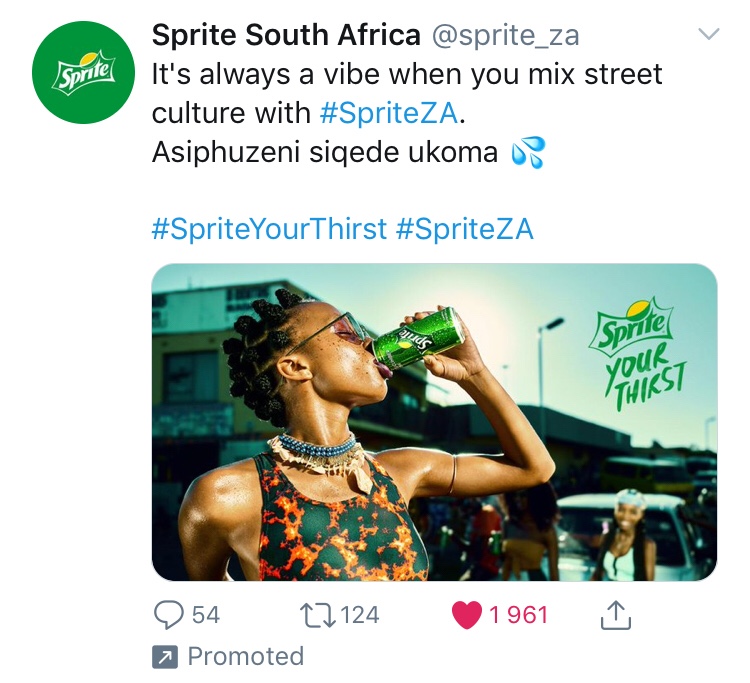Click the 124 retweets count
The width and height of the screenshot is (750, 683).
click(360, 614)
